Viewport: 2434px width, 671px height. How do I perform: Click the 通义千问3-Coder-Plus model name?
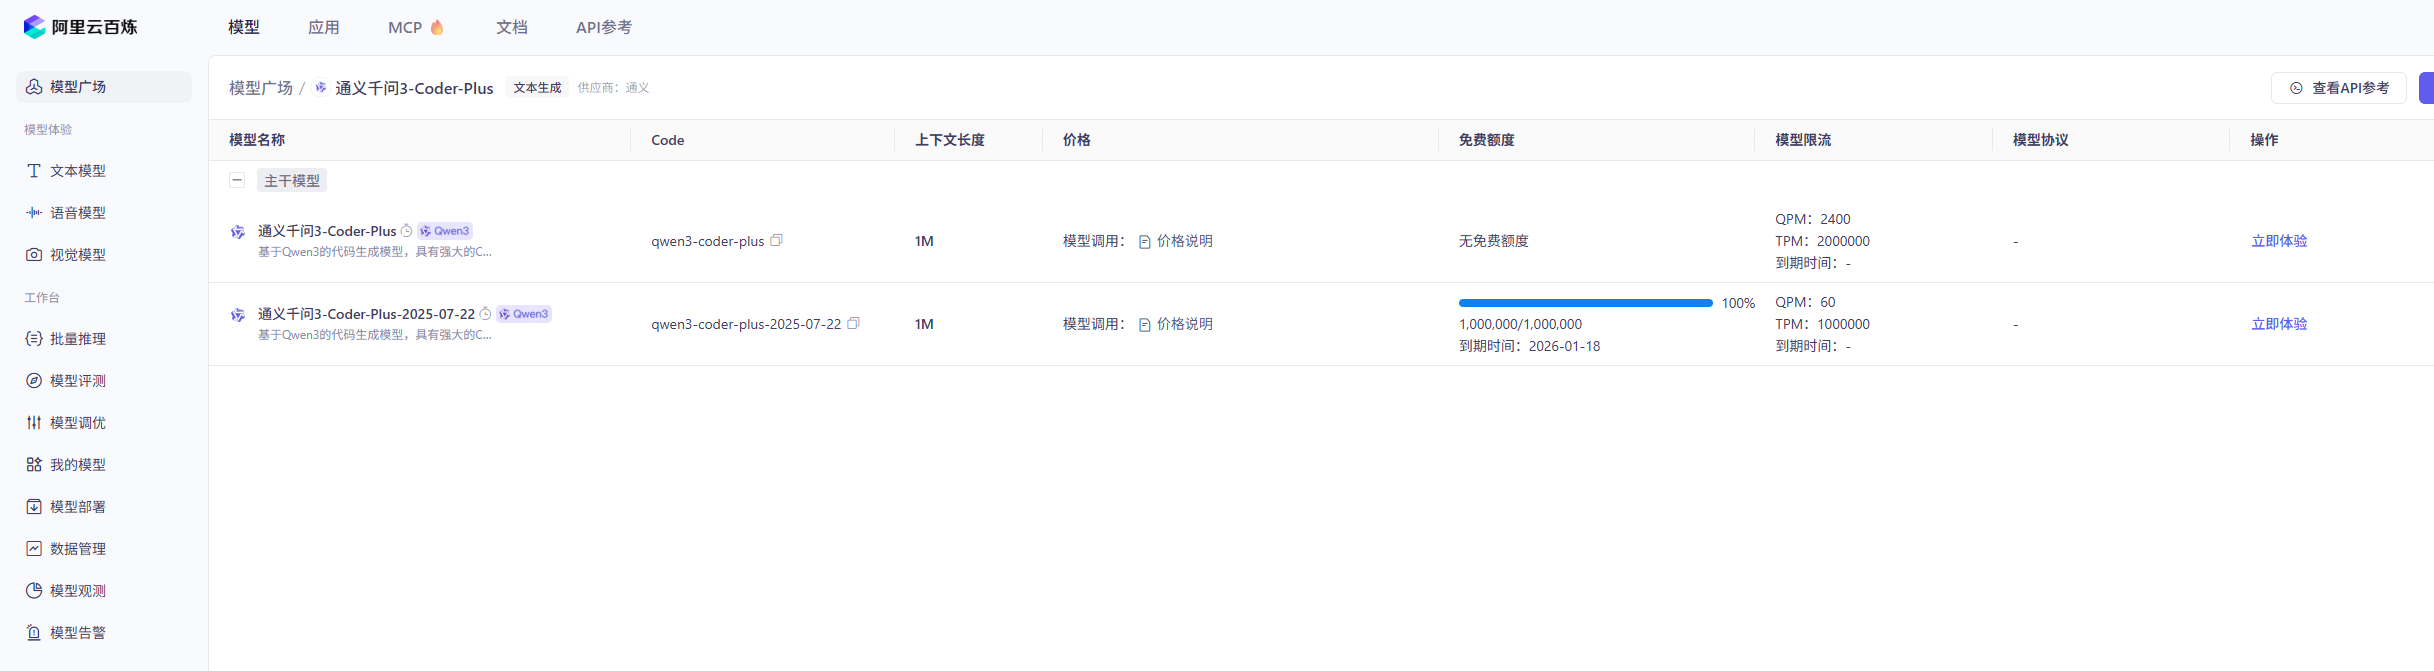327,231
